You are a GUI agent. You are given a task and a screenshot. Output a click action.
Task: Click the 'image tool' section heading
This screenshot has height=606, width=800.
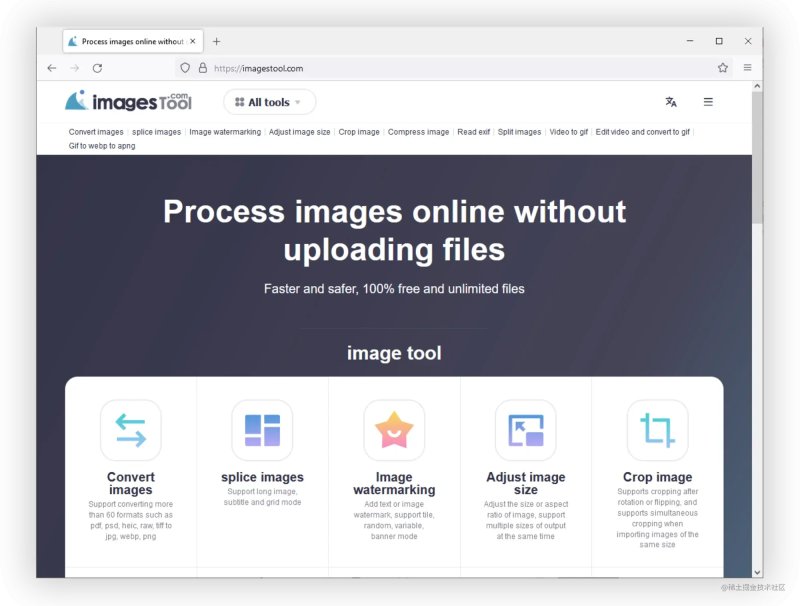click(394, 353)
